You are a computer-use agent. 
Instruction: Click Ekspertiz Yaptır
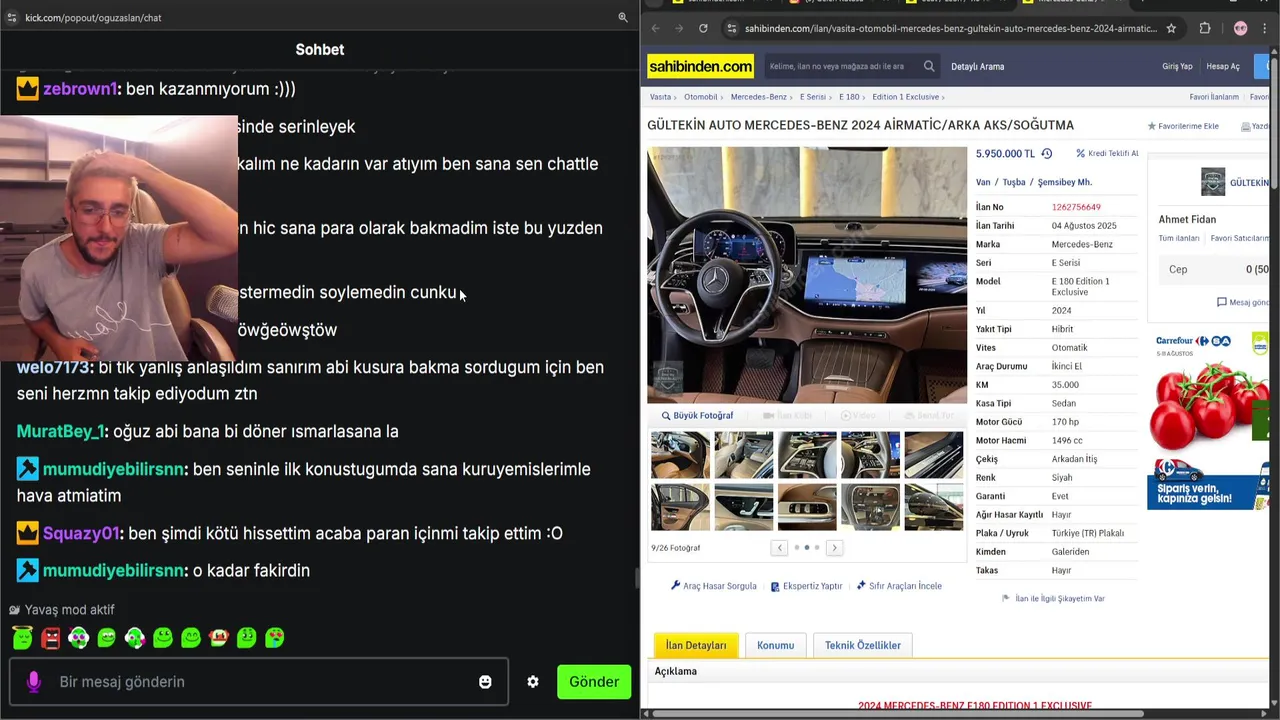(806, 586)
